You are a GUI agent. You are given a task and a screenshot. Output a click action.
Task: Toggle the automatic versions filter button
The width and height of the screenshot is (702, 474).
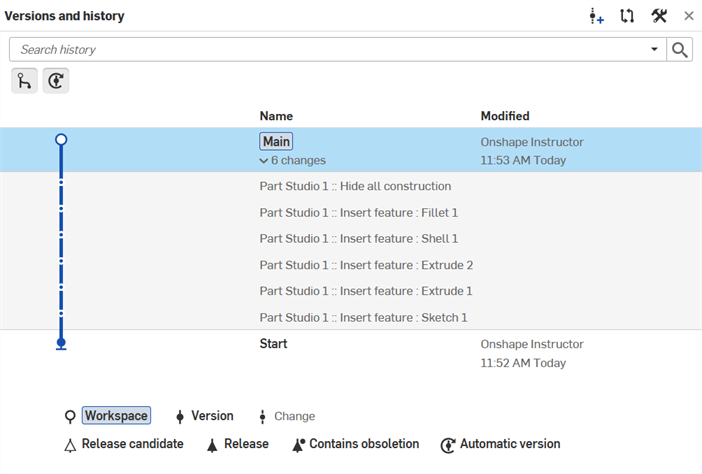[x=56, y=82]
